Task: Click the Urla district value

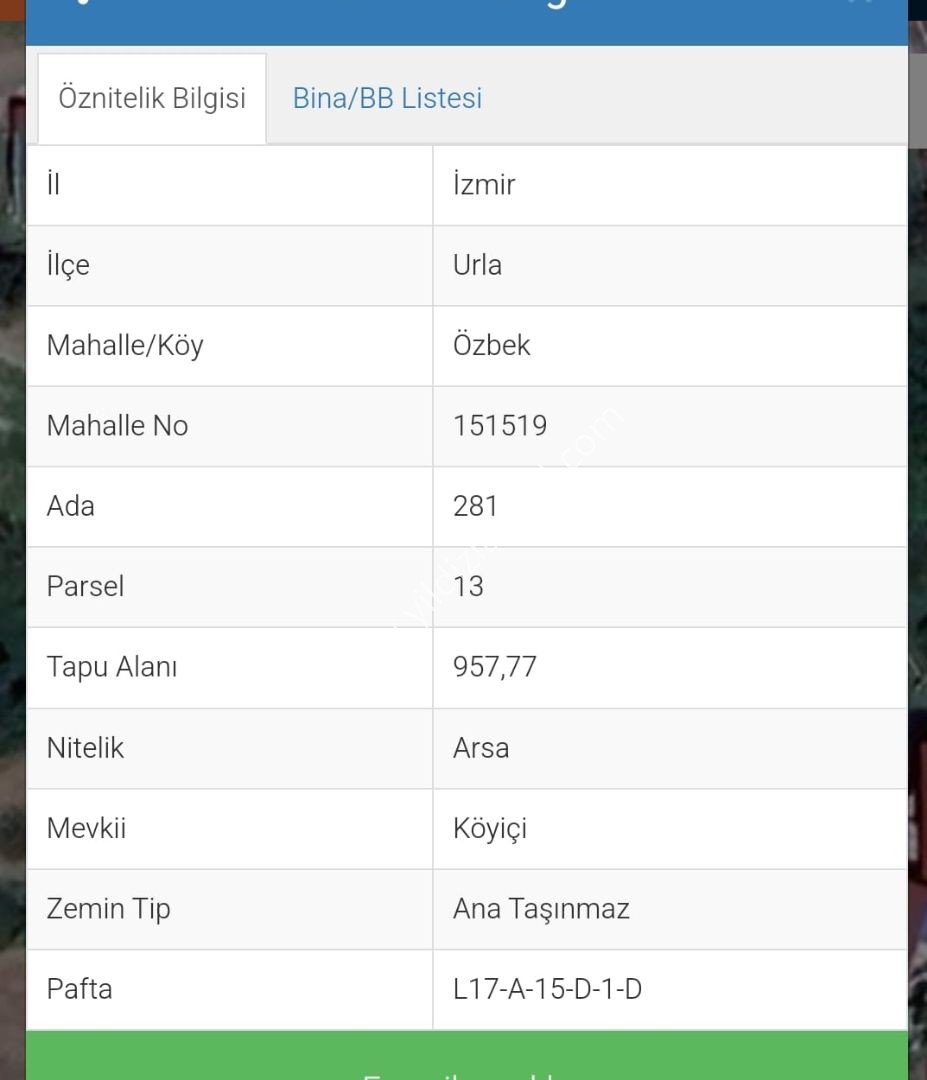Action: click(477, 265)
